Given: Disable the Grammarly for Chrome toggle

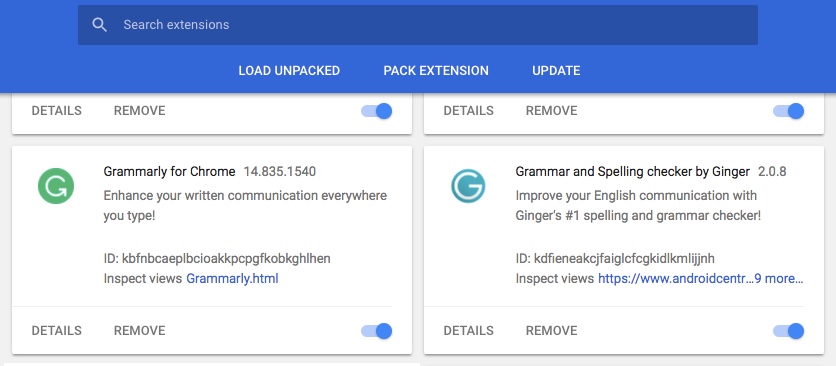Looking at the screenshot, I should click(377, 331).
